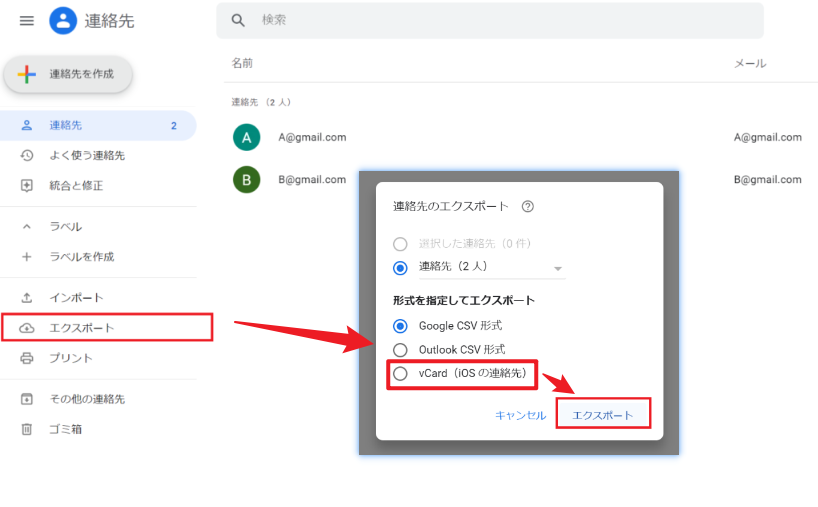This screenshot has width=818, height=507.
Task: Open インポート in the sidebar
Action: 76,298
